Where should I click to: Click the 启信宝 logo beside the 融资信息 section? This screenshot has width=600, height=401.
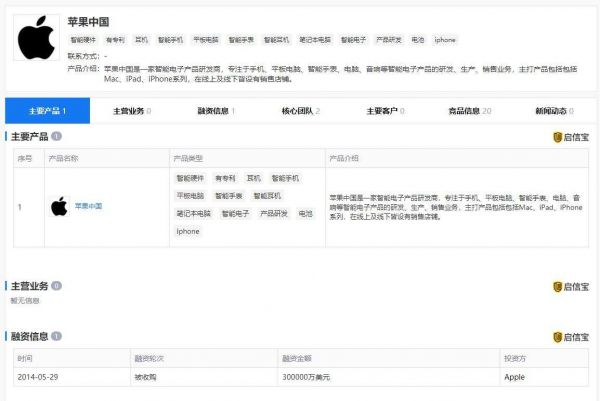(x=571, y=337)
